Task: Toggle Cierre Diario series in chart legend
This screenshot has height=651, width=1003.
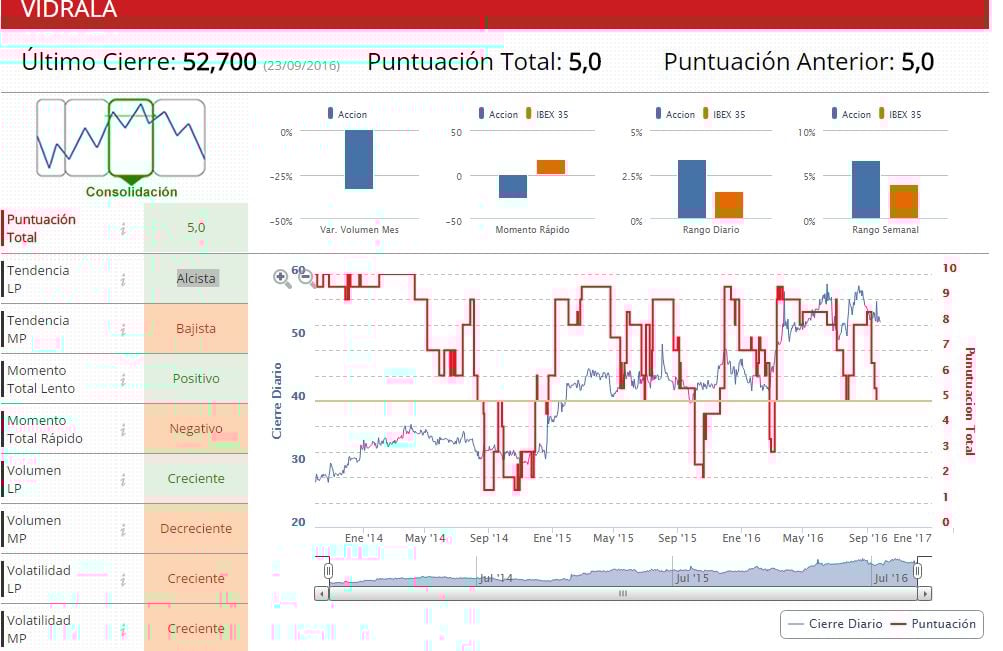Action: (835, 624)
